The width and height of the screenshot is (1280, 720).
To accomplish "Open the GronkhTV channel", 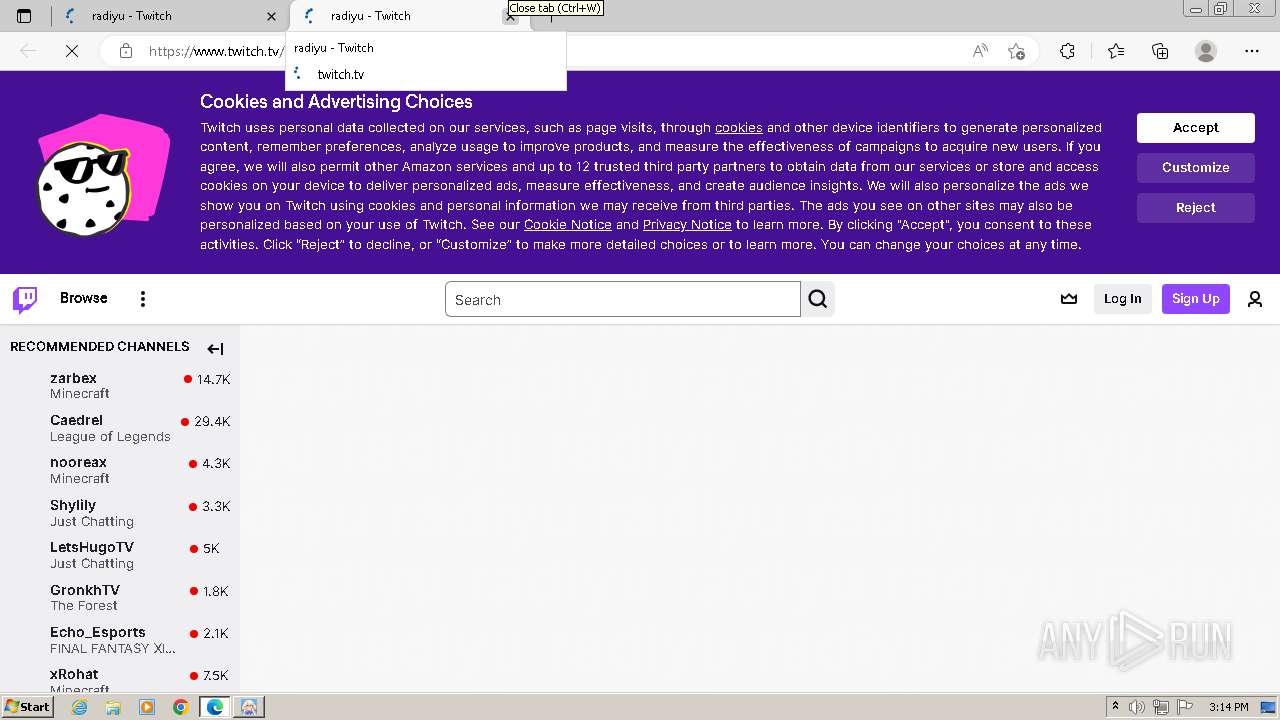I will point(120,597).
